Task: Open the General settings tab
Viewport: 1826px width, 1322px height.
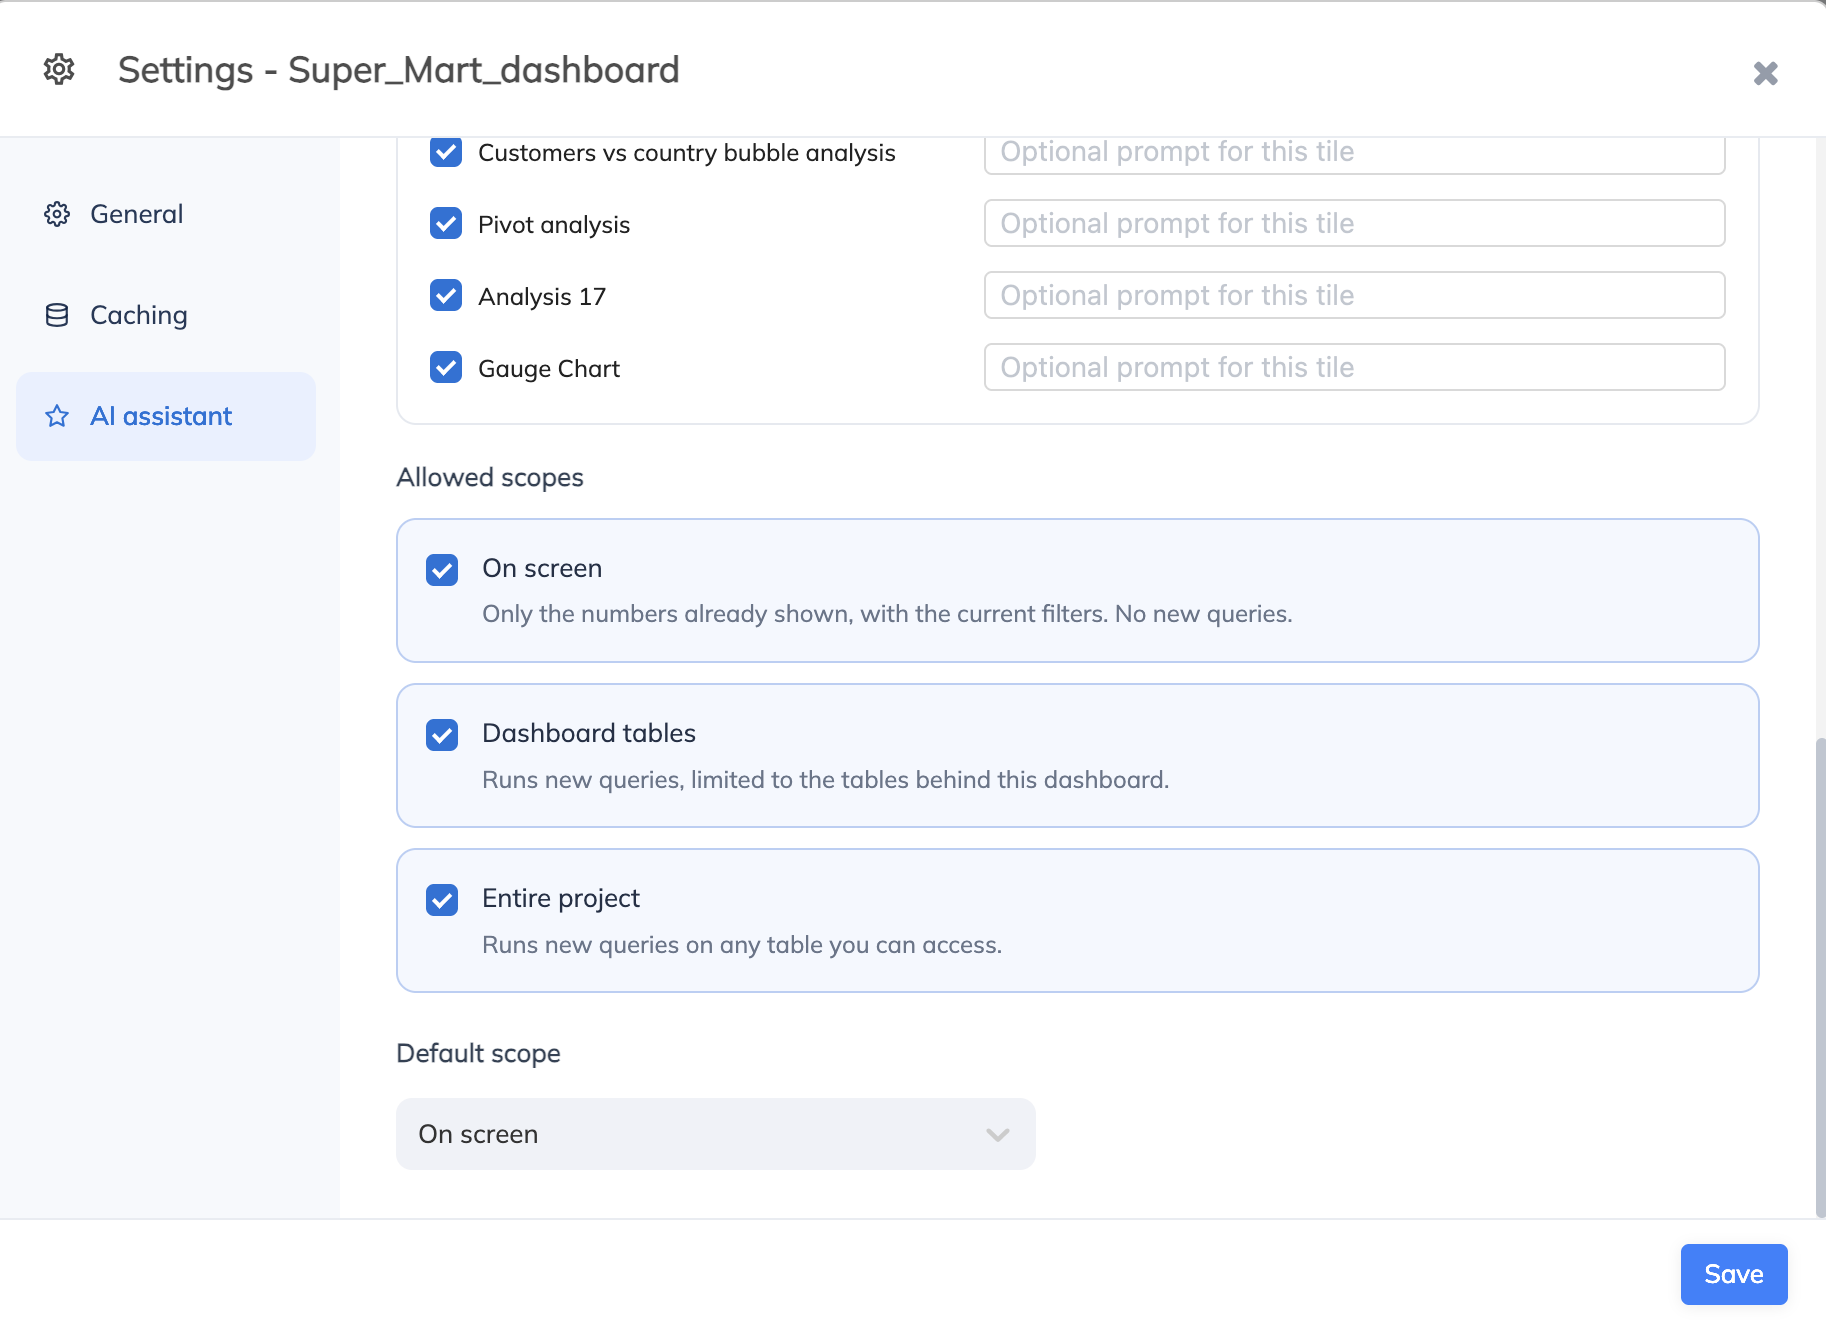Action: pos(166,214)
